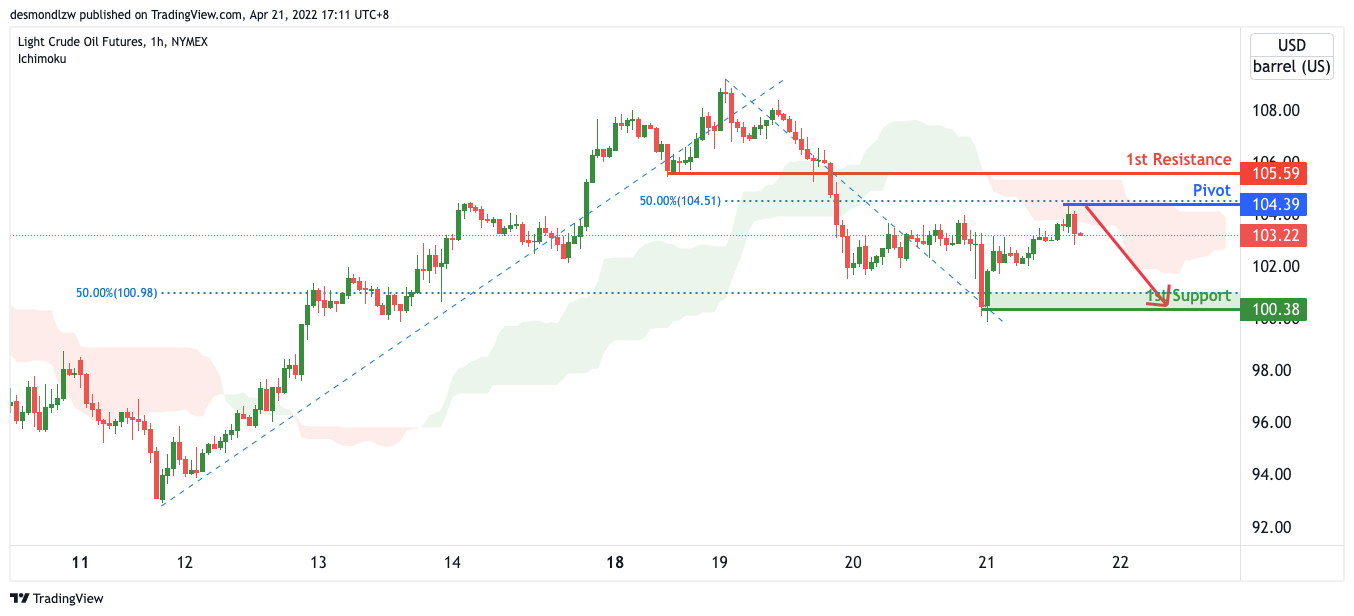Click date 12 on the time axis
The image size is (1354, 616).
(x=184, y=562)
